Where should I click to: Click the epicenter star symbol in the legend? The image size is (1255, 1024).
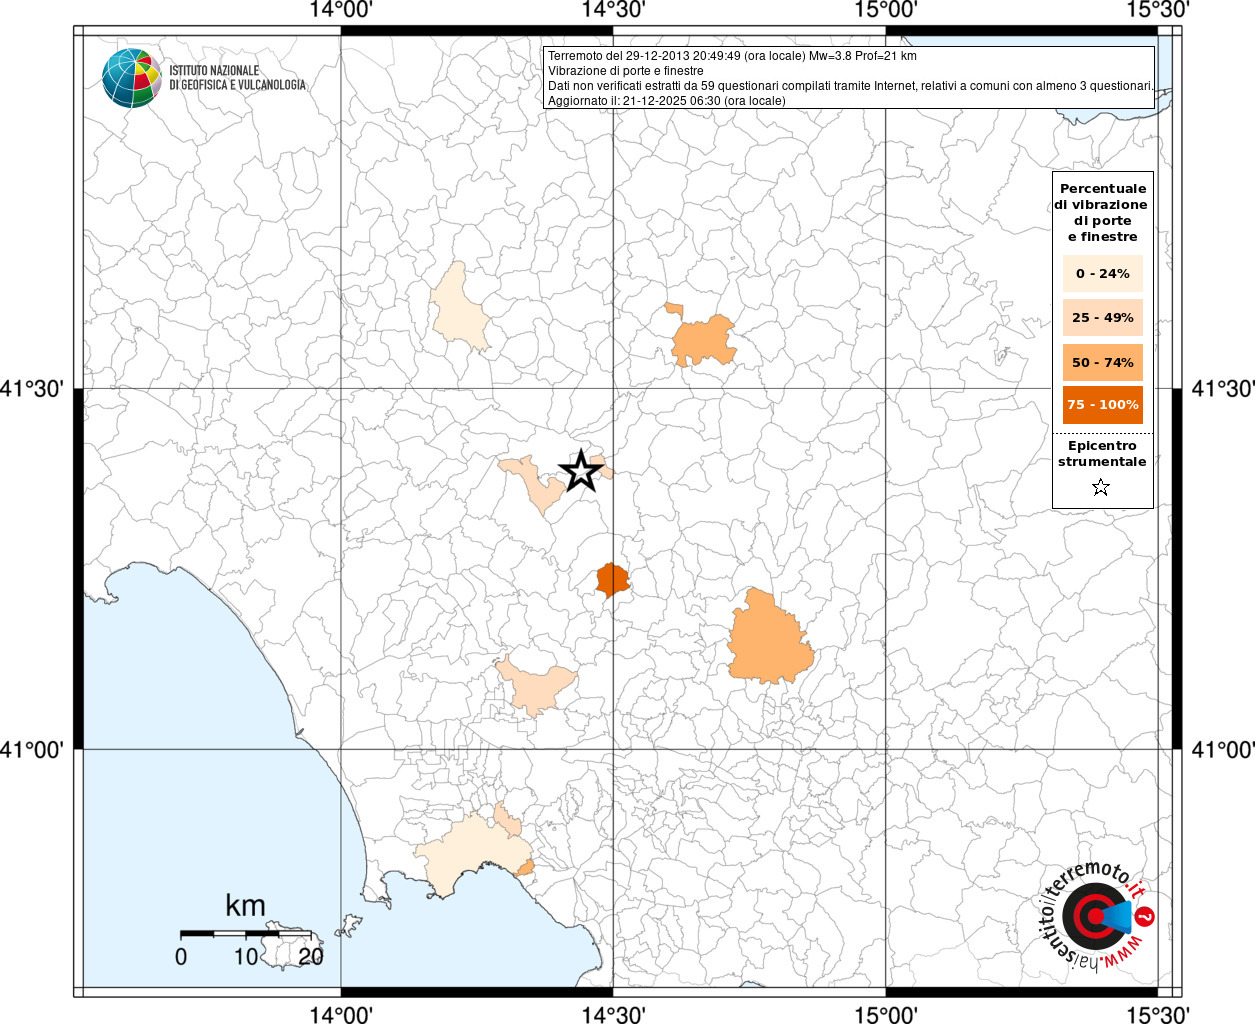(x=1101, y=487)
